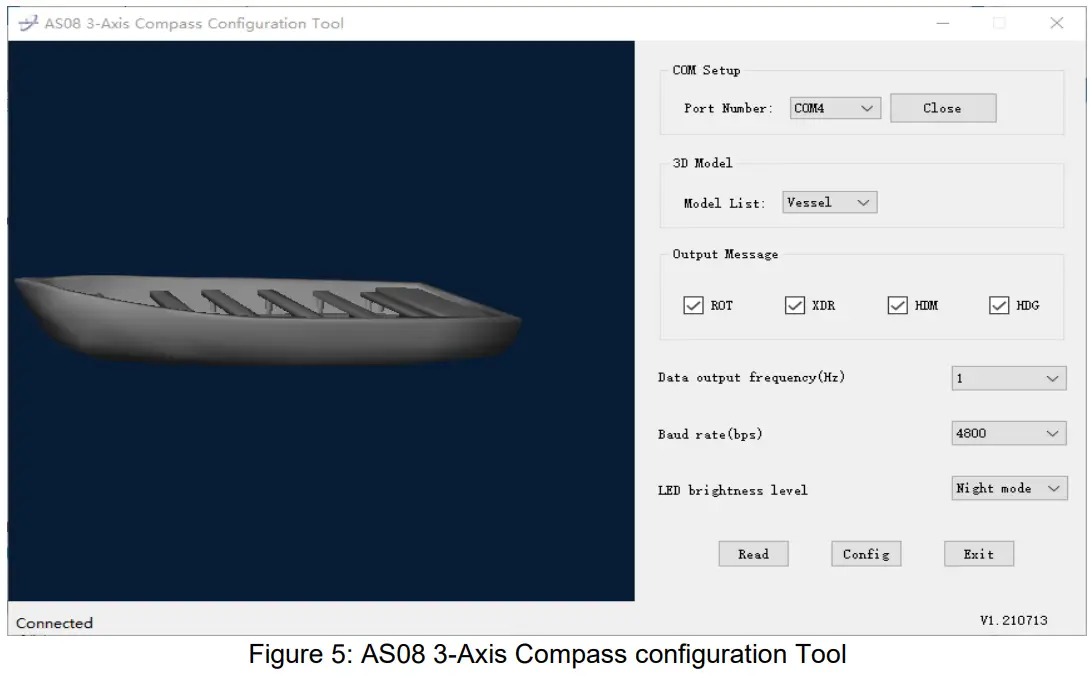Viewport: 1091px width, 677px height.
Task: Click the Port Number label
Action: click(x=728, y=108)
